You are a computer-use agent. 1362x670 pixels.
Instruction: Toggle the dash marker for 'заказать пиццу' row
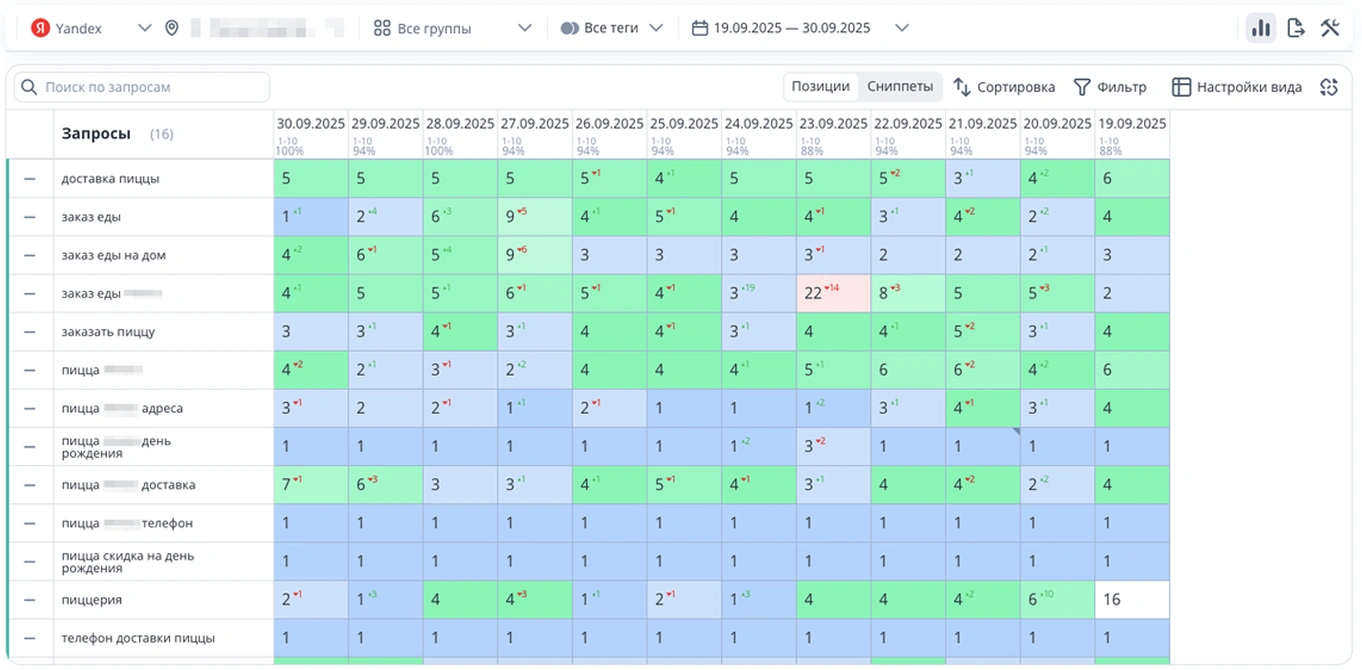click(29, 332)
